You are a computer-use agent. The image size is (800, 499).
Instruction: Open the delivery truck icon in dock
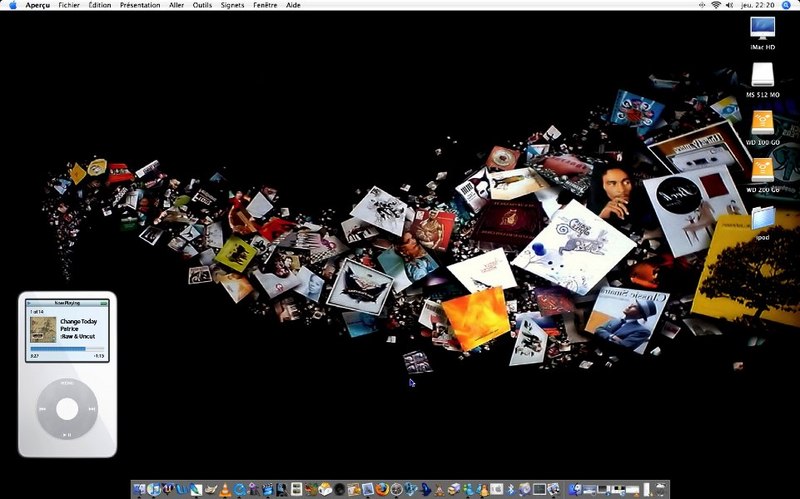(454, 489)
